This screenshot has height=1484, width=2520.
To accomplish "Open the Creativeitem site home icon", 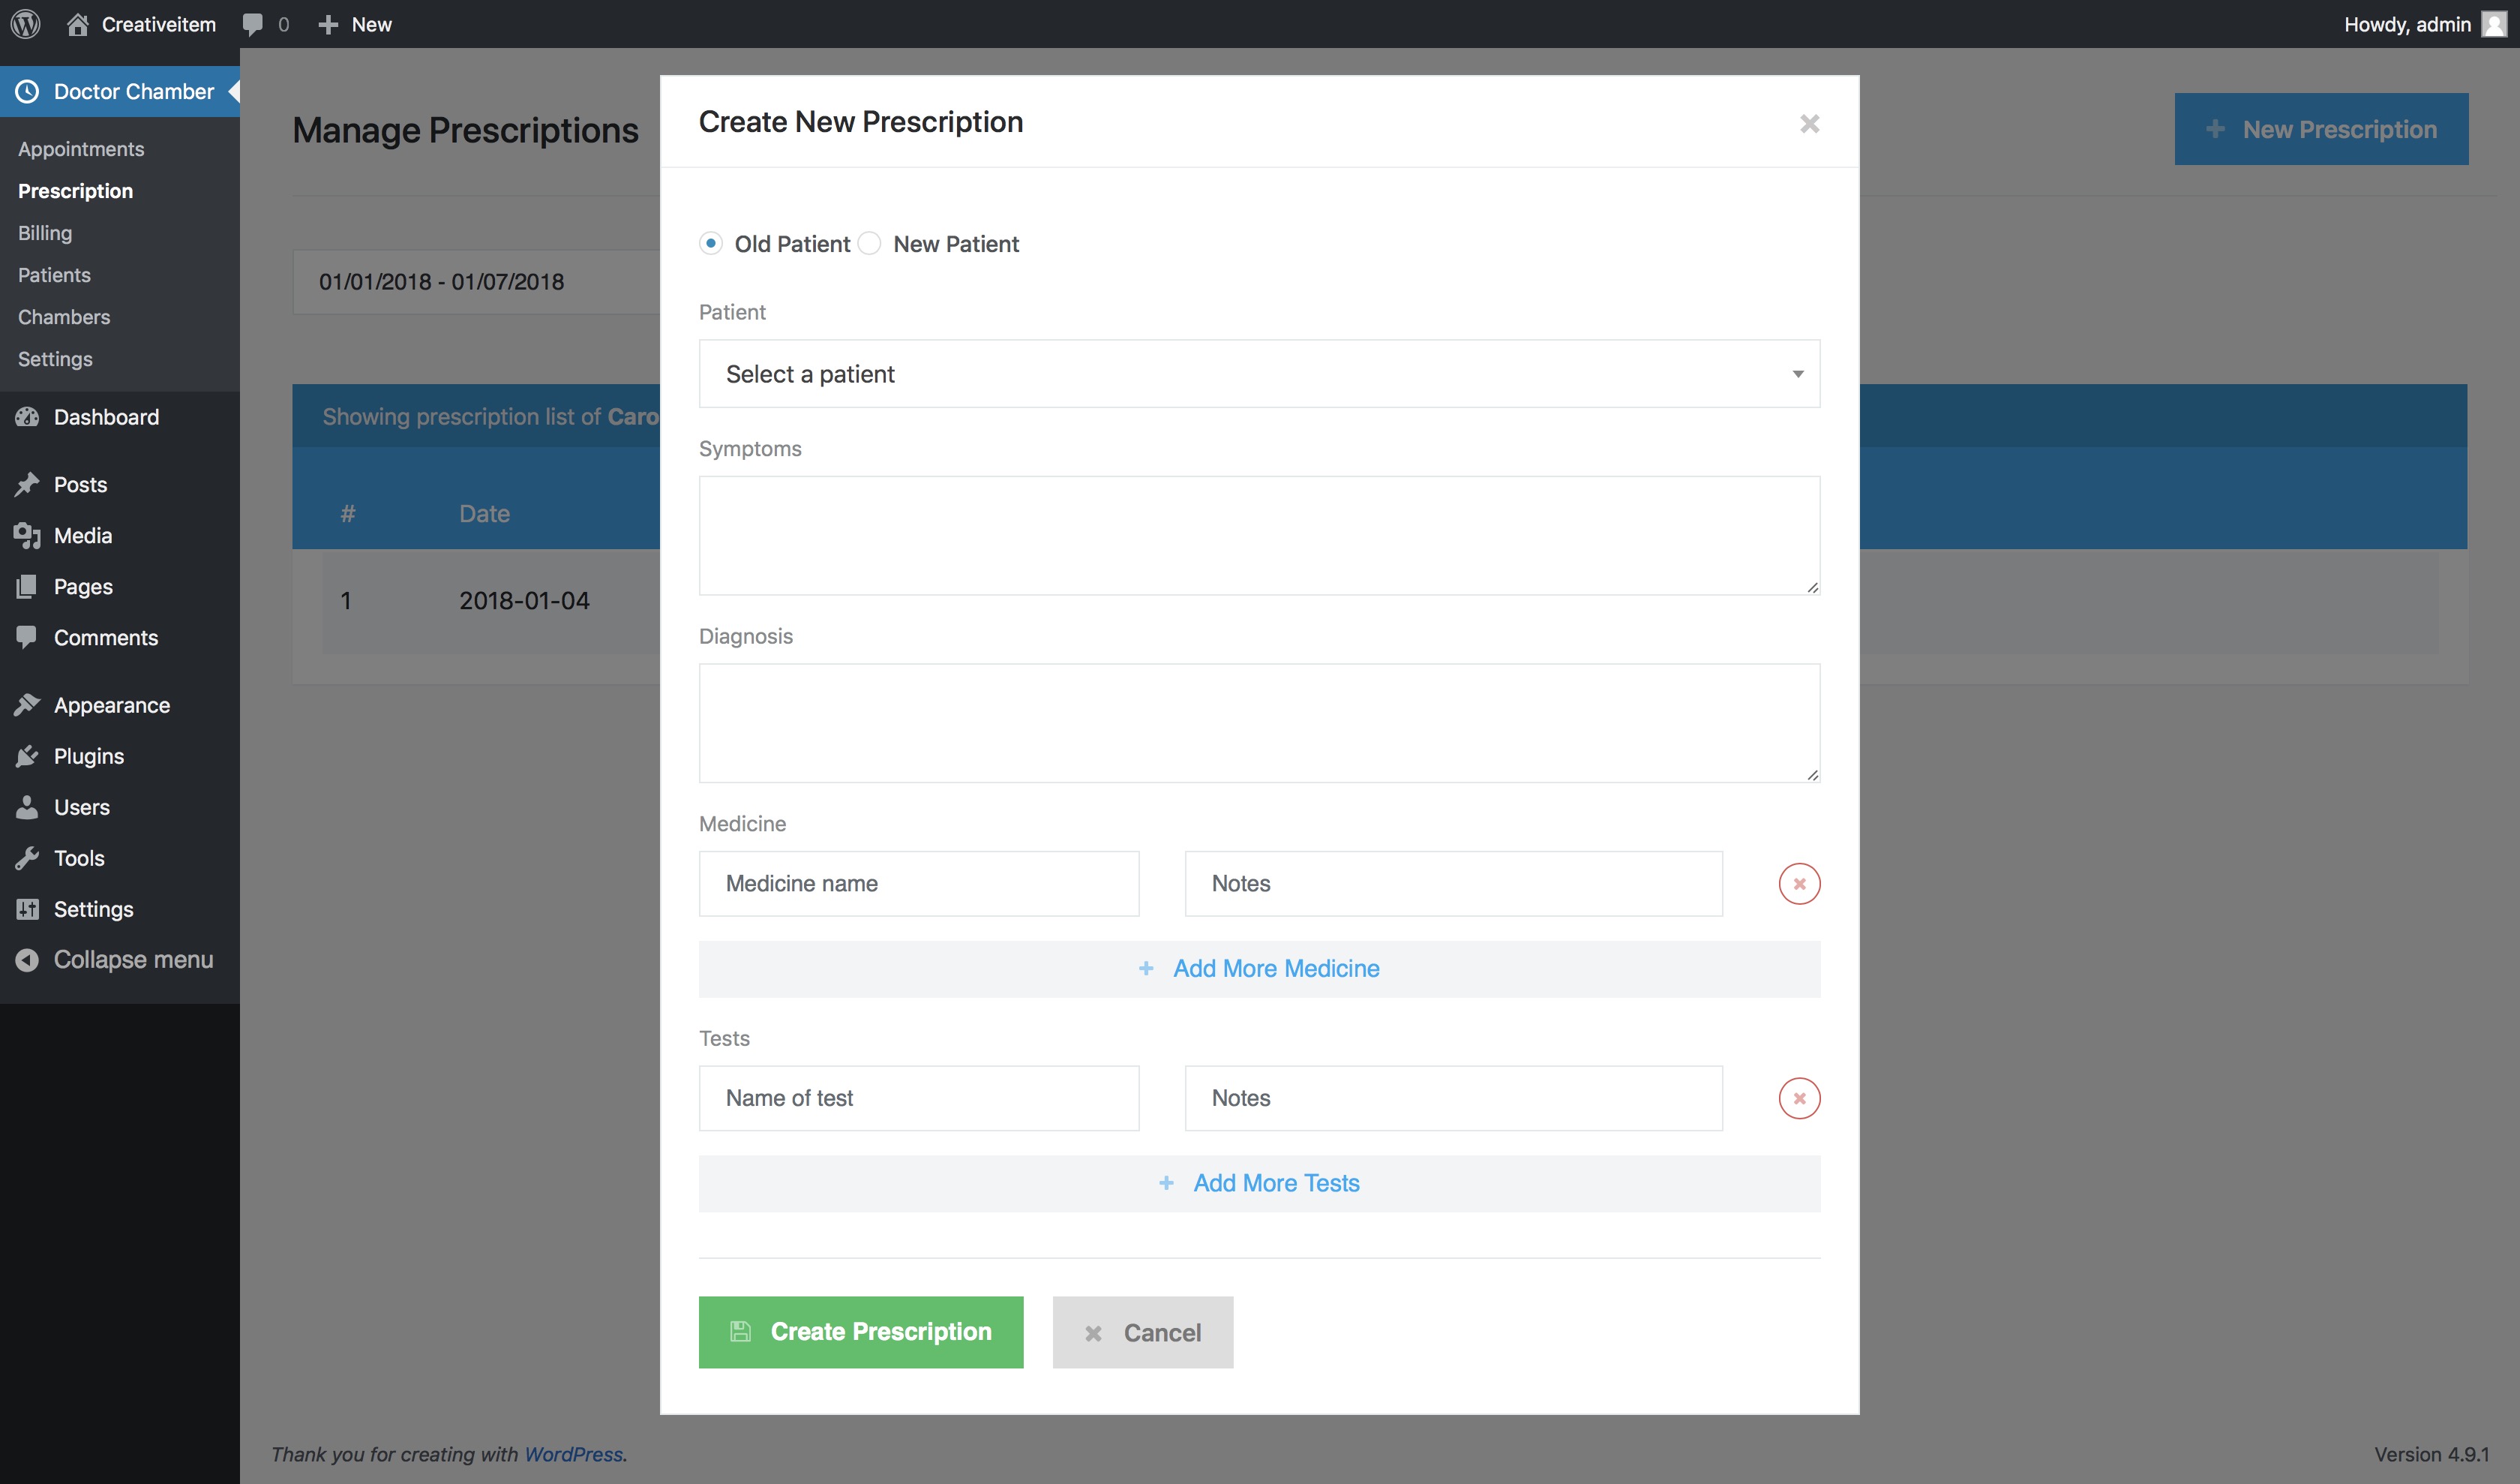I will (77, 24).
